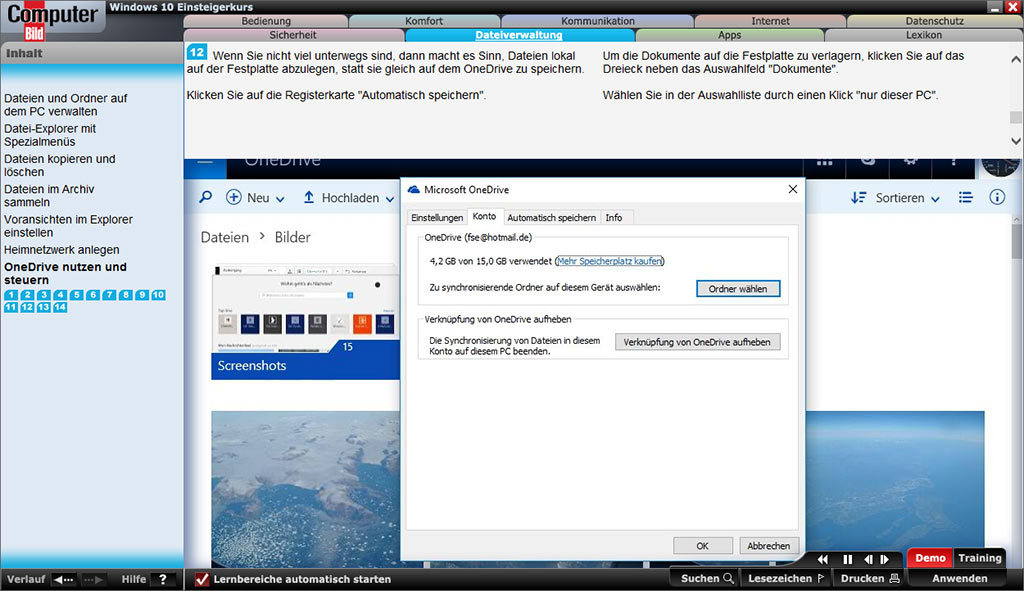Open the Sicherheit course tab
1024x591 pixels.
(293, 35)
